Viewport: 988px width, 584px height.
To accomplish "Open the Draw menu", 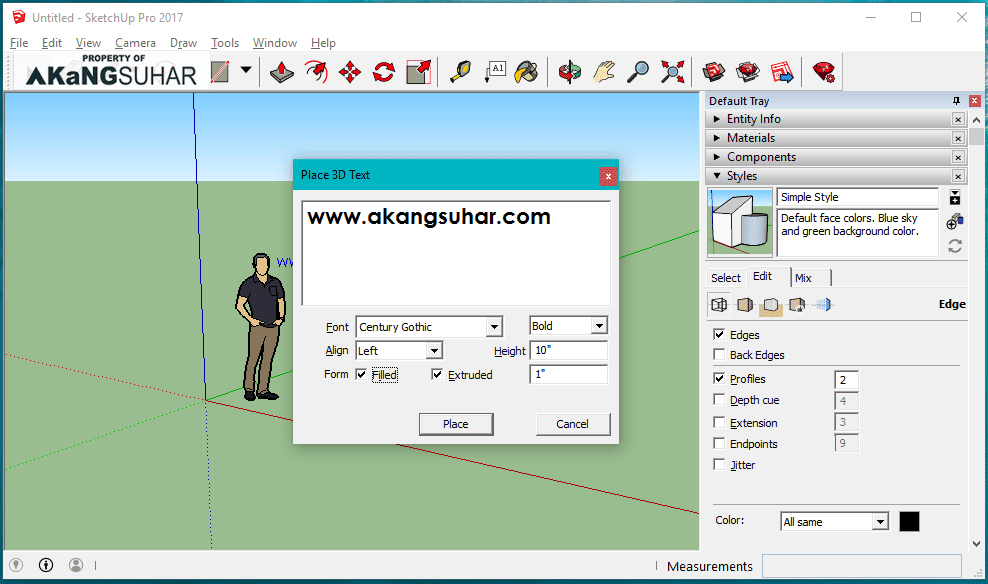I will [x=183, y=43].
